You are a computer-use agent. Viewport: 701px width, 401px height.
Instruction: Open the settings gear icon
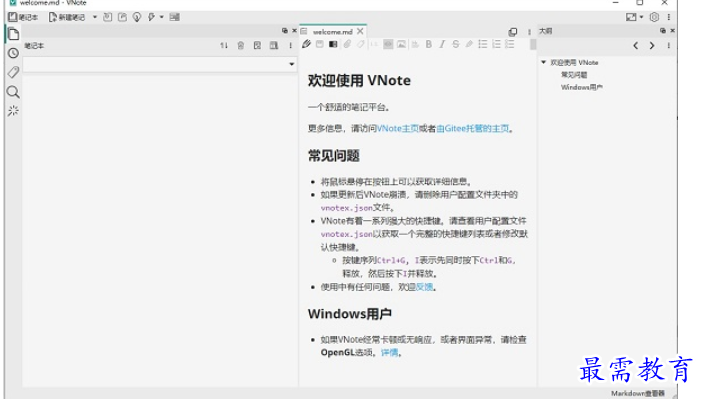click(654, 17)
